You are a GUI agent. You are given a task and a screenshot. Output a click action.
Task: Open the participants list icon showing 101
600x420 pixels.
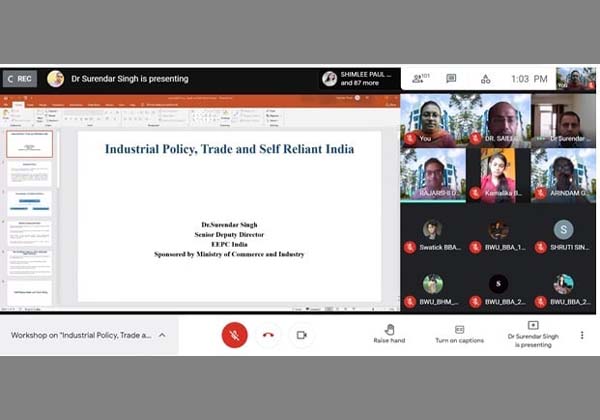tap(420, 78)
